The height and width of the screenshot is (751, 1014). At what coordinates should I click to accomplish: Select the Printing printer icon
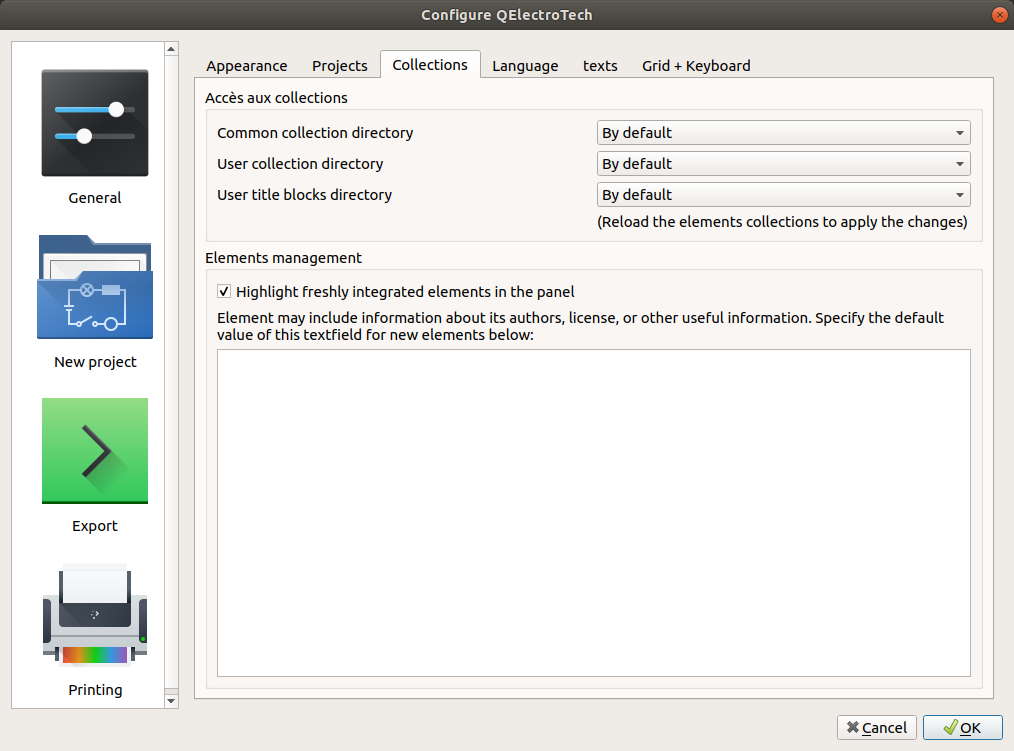(x=94, y=615)
